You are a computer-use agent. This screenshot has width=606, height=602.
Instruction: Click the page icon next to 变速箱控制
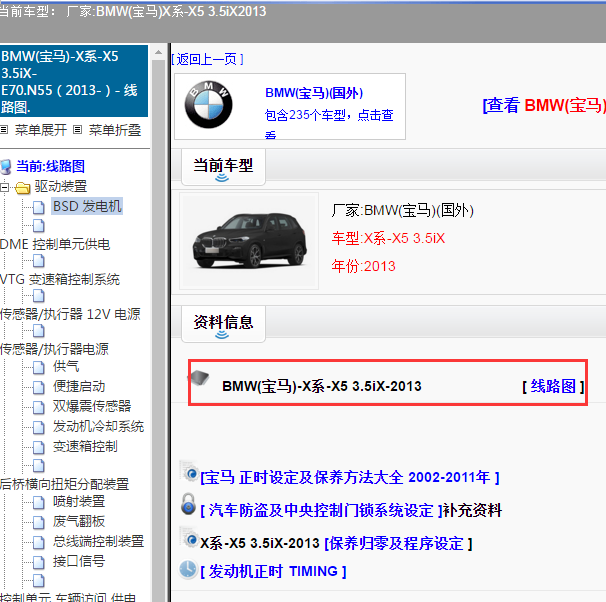click(x=38, y=447)
